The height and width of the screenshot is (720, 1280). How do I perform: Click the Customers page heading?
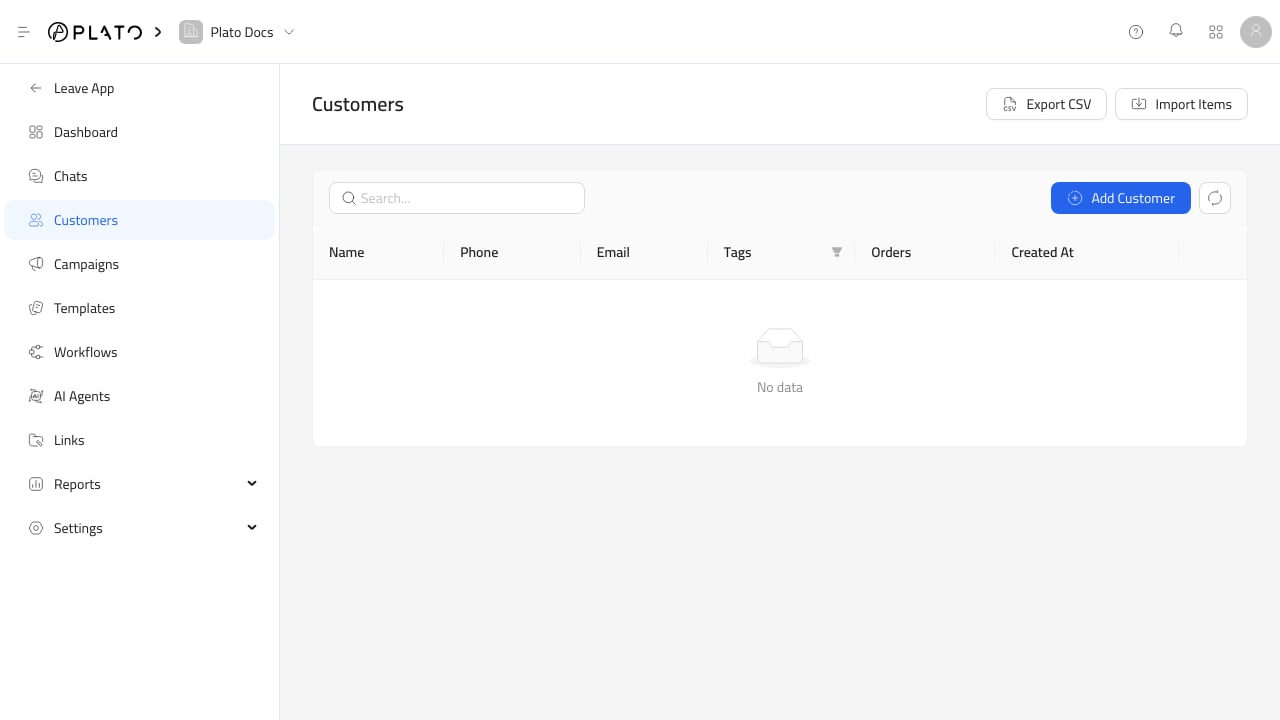[x=358, y=104]
